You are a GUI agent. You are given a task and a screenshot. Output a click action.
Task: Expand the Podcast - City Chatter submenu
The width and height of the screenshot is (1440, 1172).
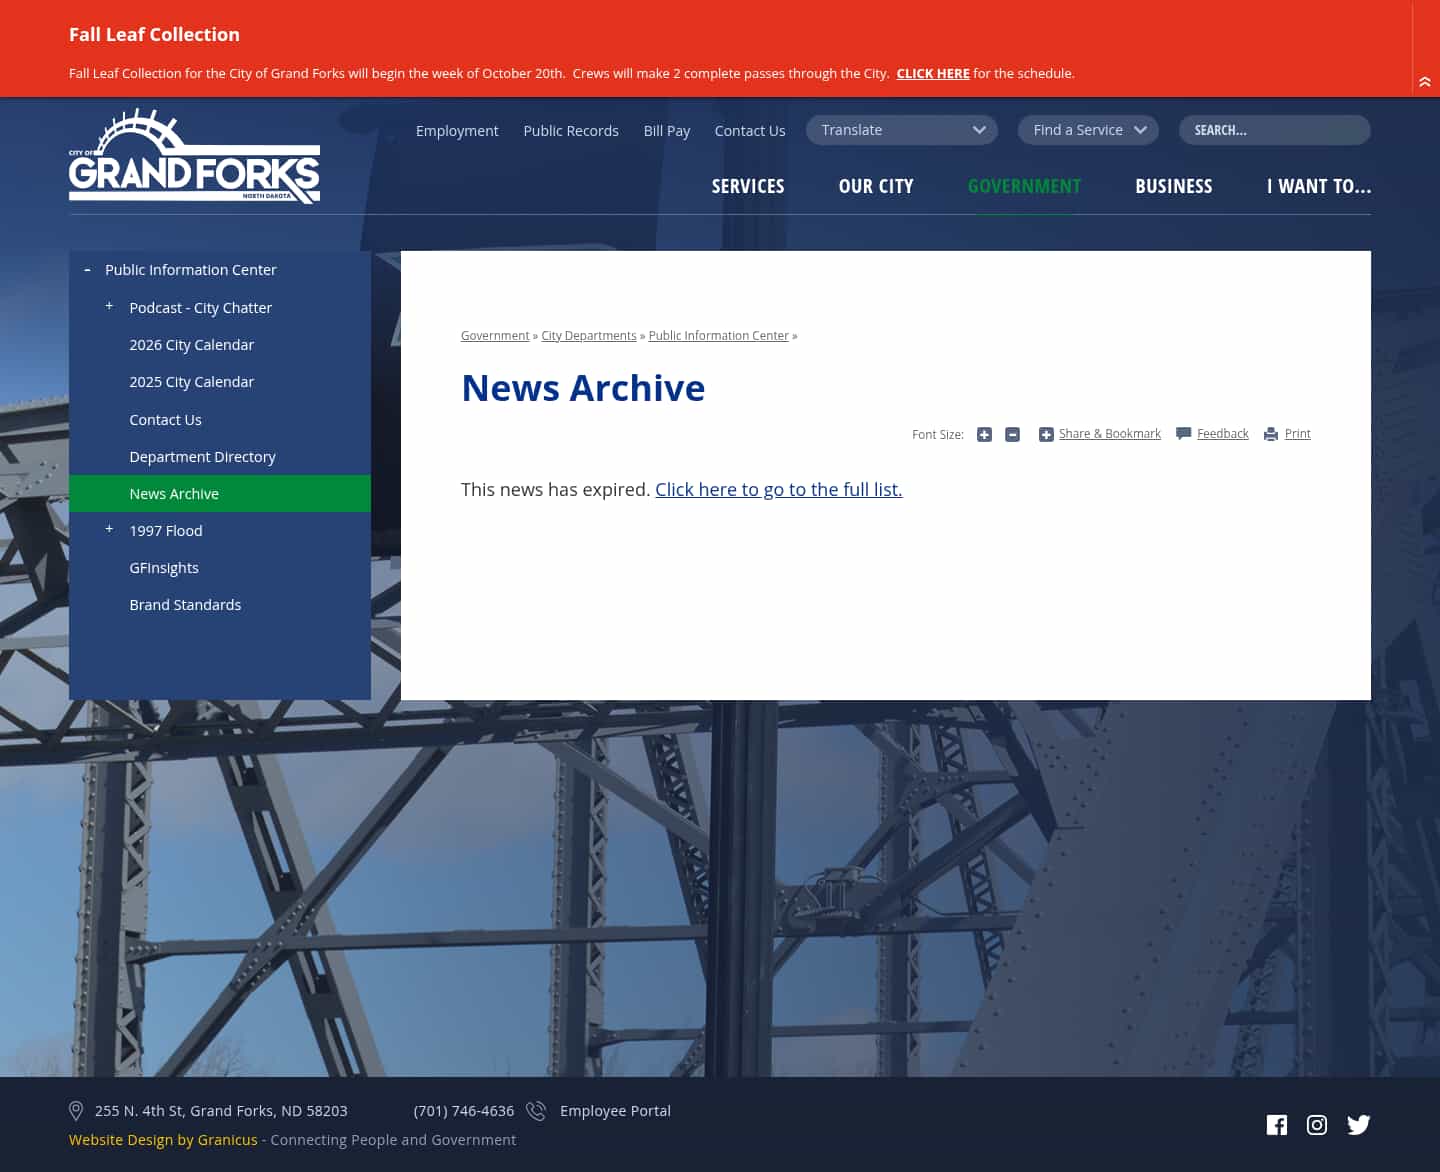click(109, 306)
